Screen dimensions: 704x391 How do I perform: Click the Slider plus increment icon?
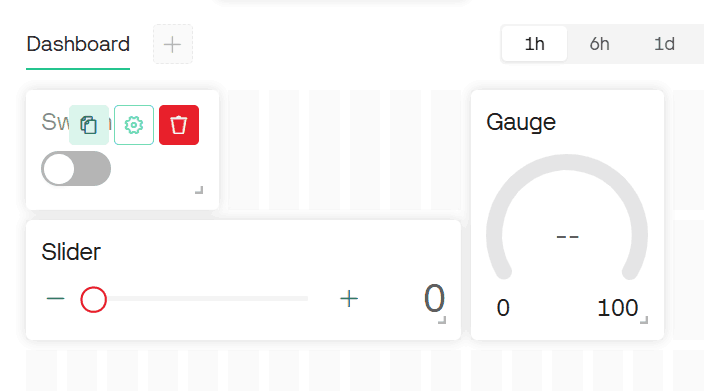349,299
